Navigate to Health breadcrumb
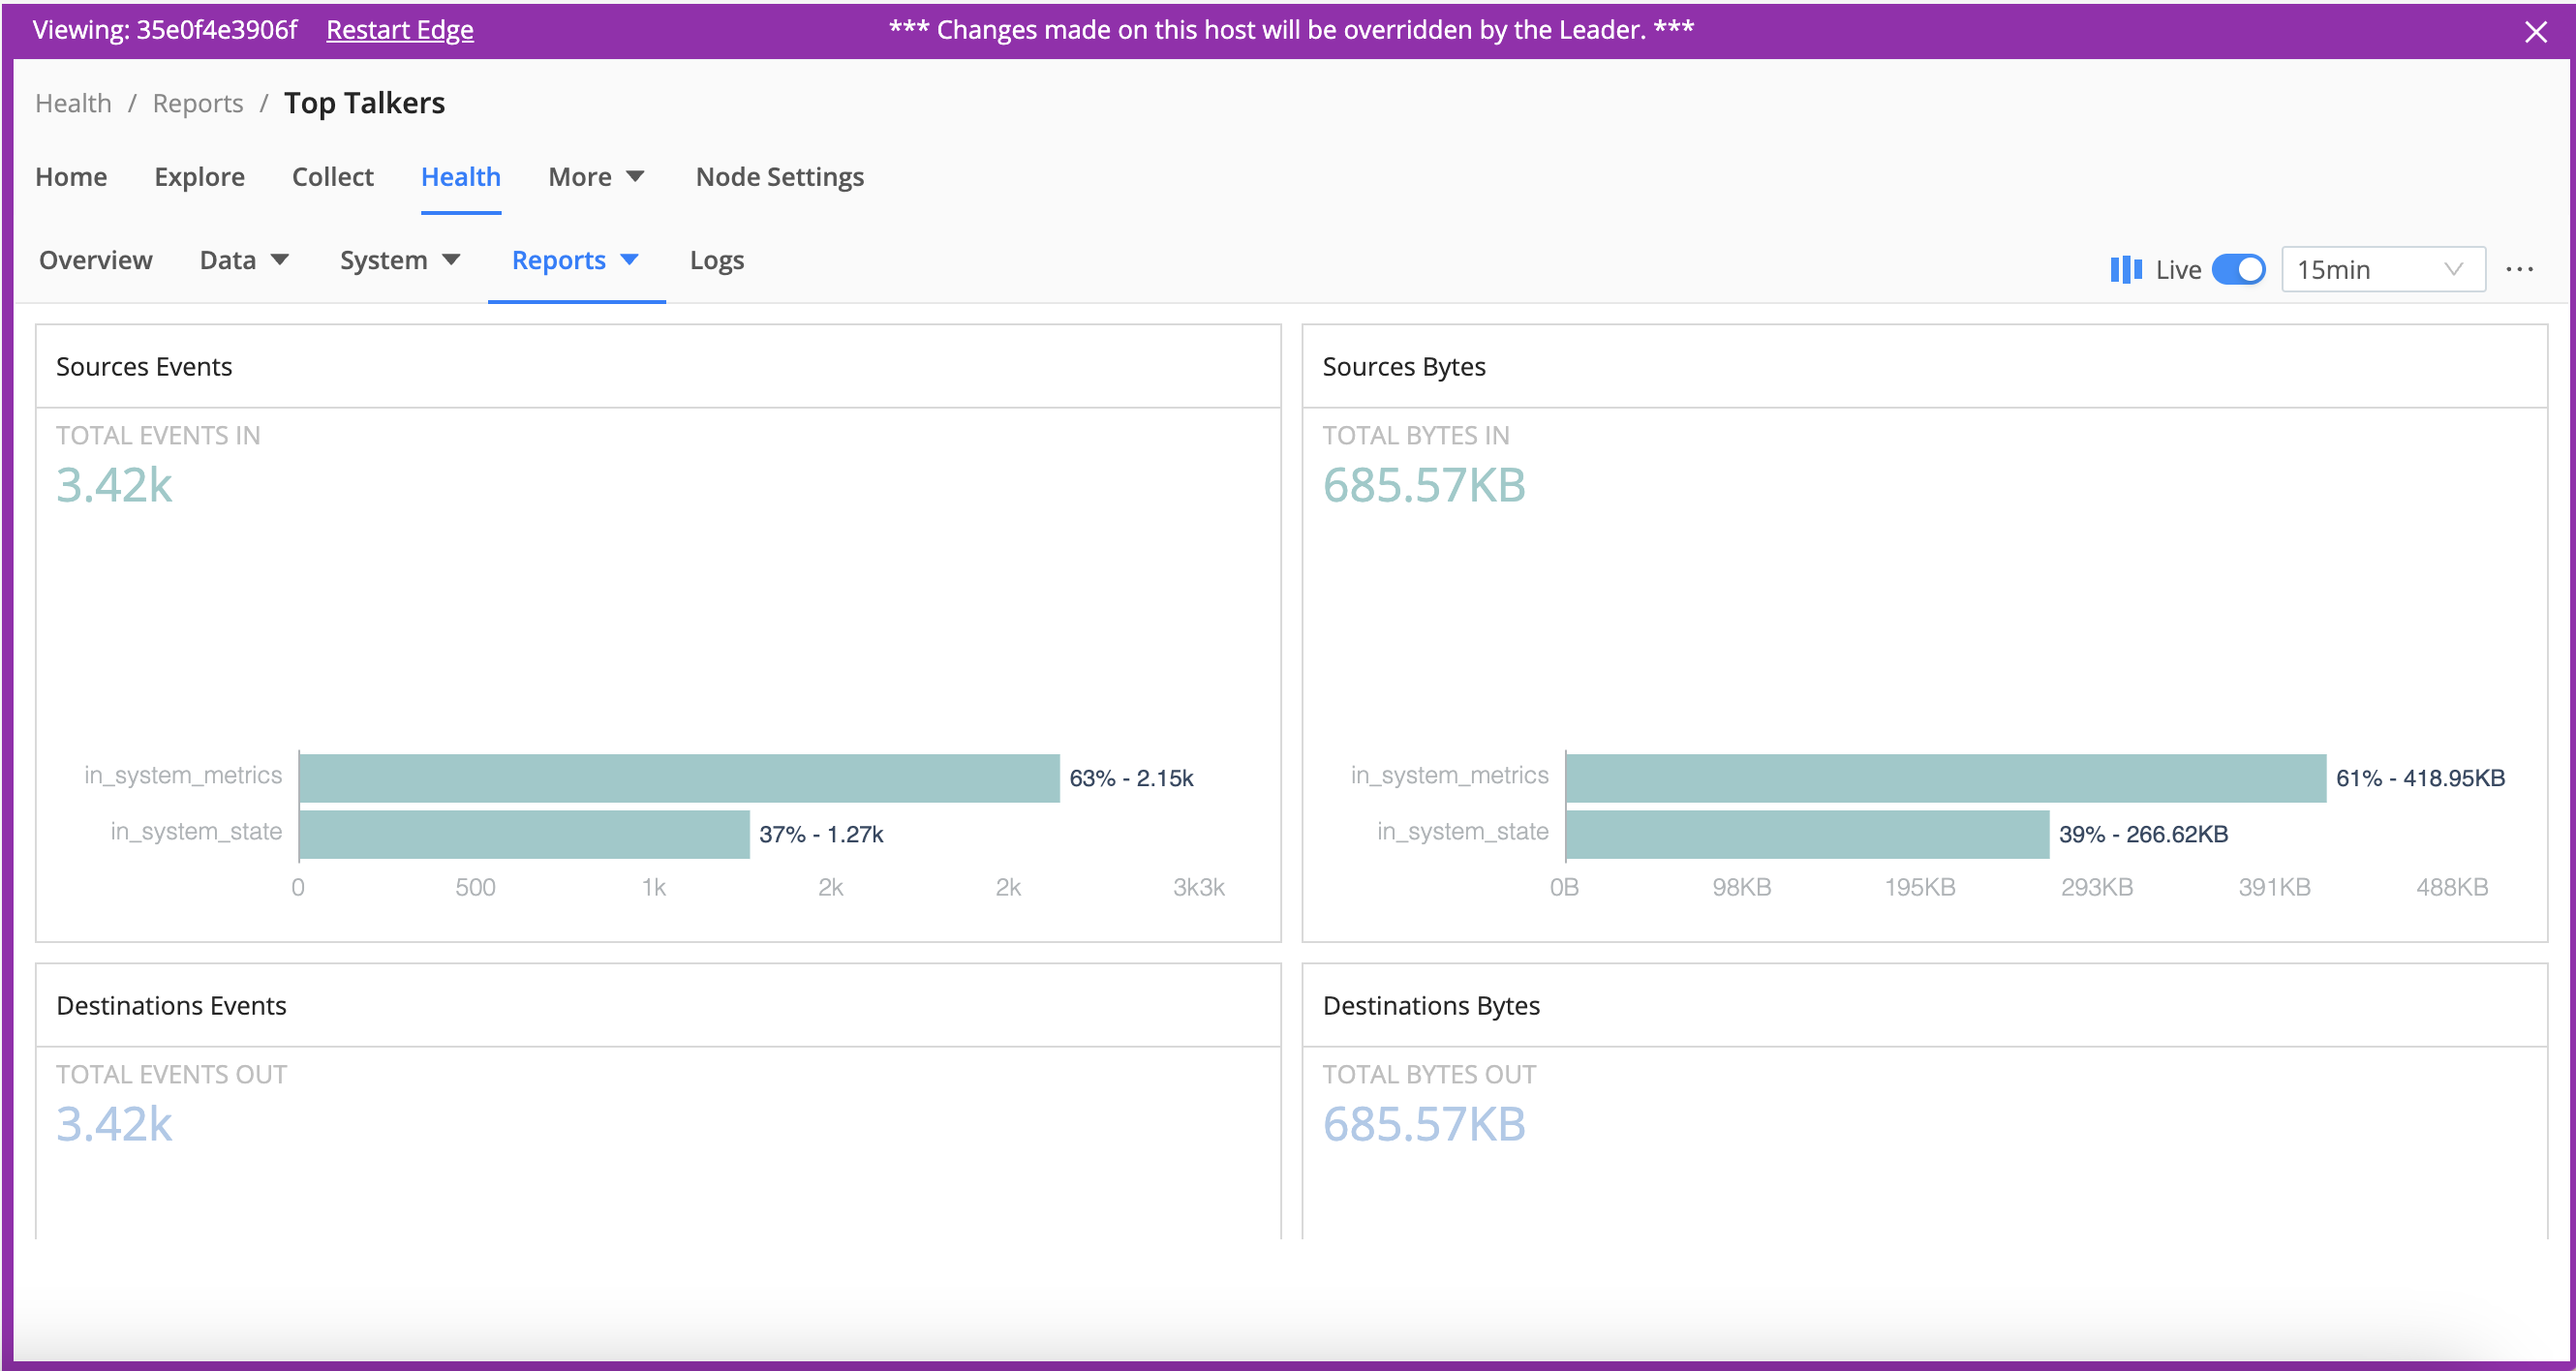This screenshot has width=2576, height=1371. [73, 103]
